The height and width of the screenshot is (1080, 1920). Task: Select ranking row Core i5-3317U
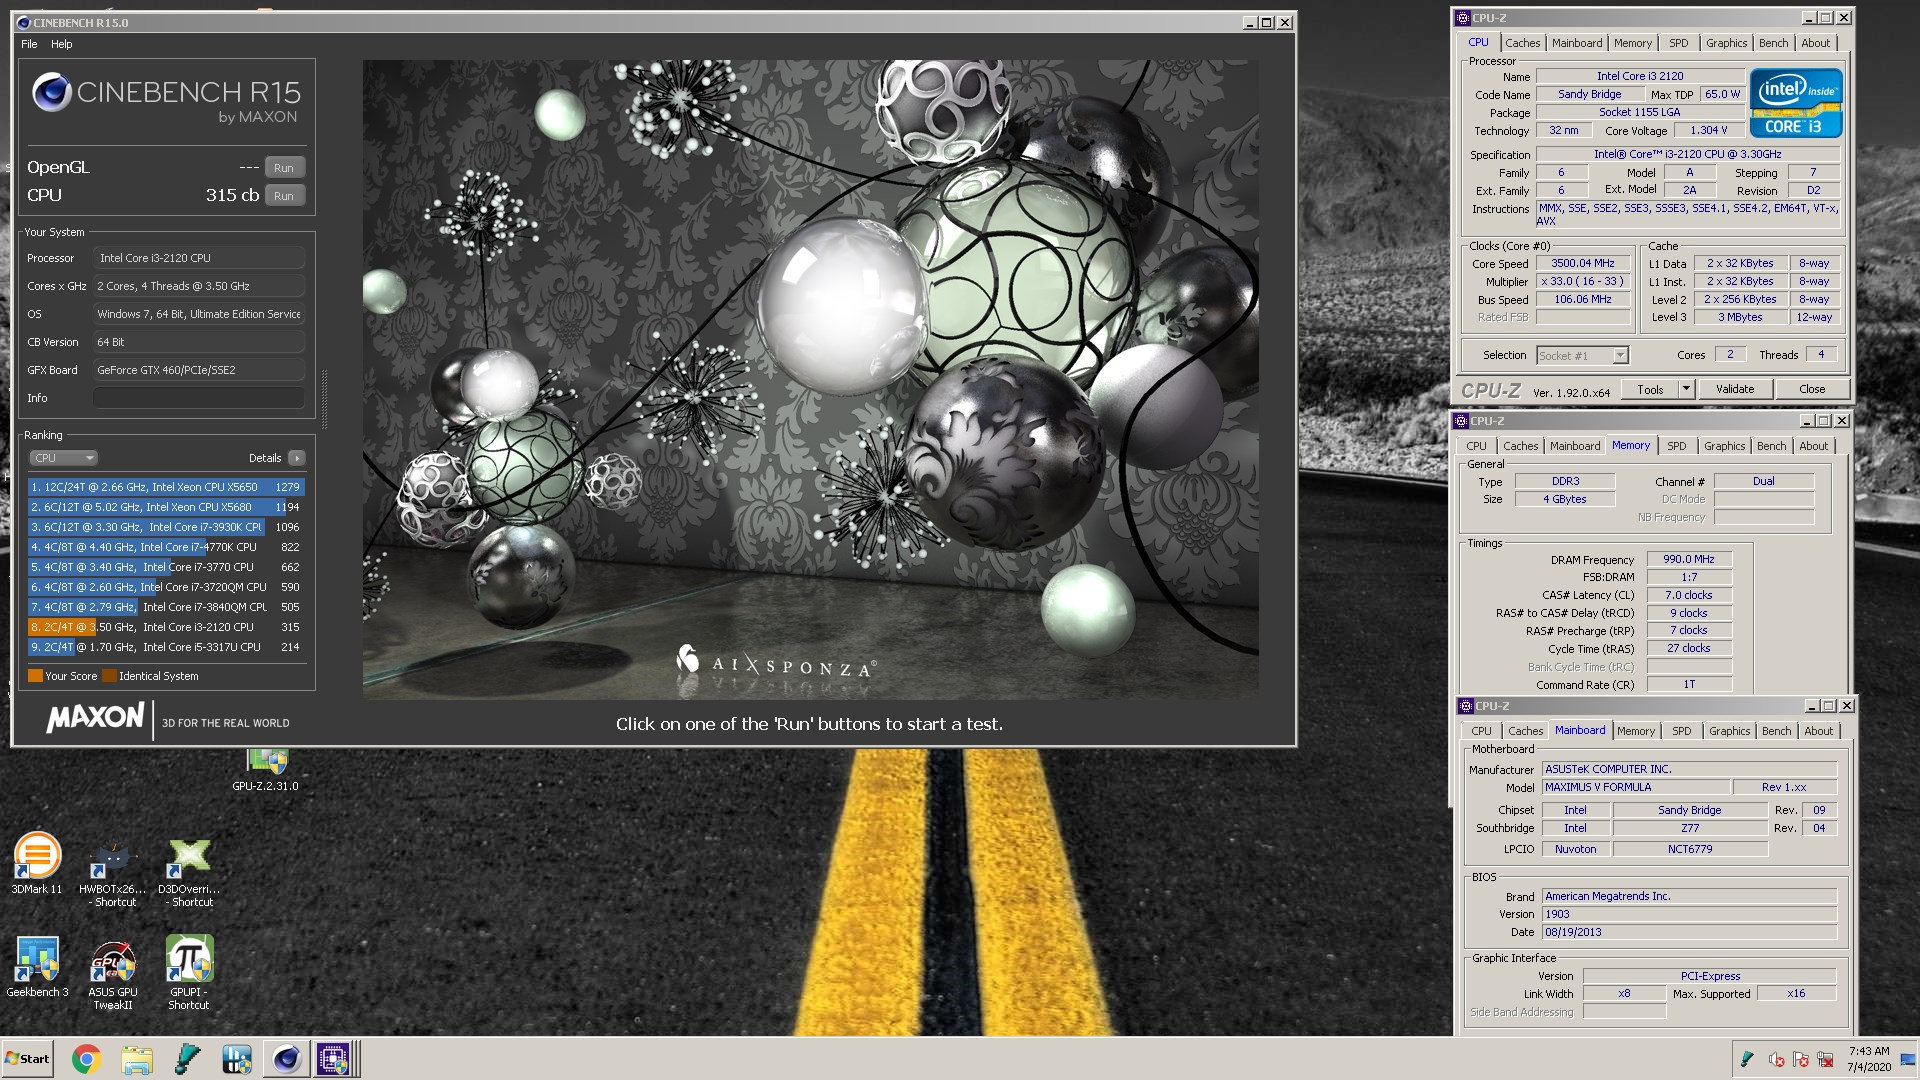pyautogui.click(x=166, y=647)
